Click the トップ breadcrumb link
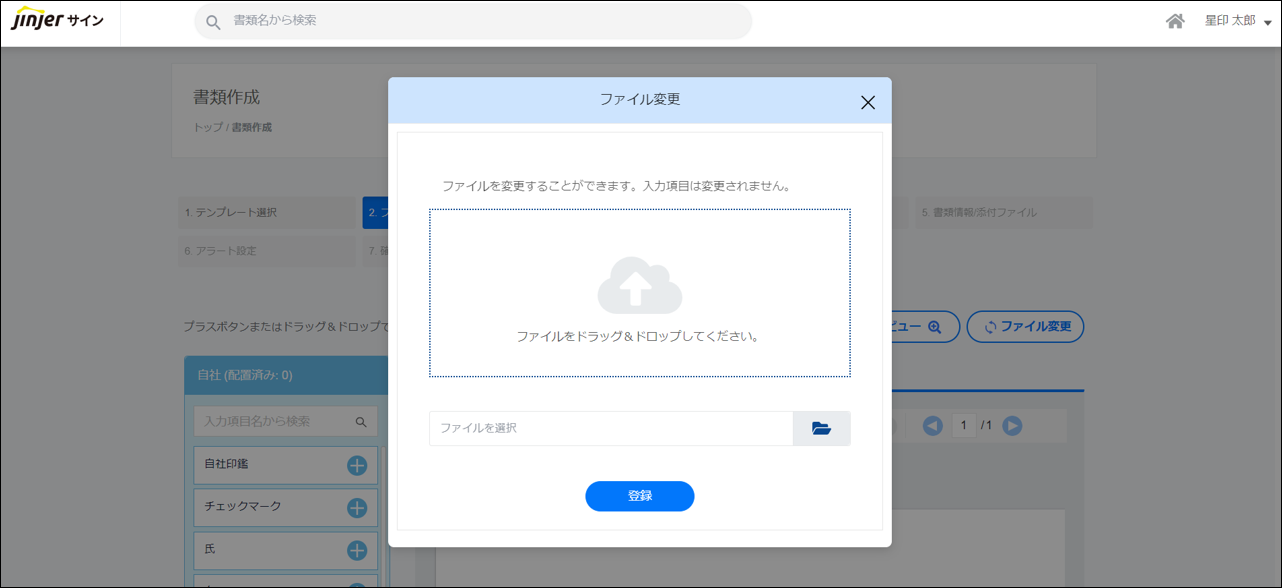The image size is (1282, 588). 207,128
